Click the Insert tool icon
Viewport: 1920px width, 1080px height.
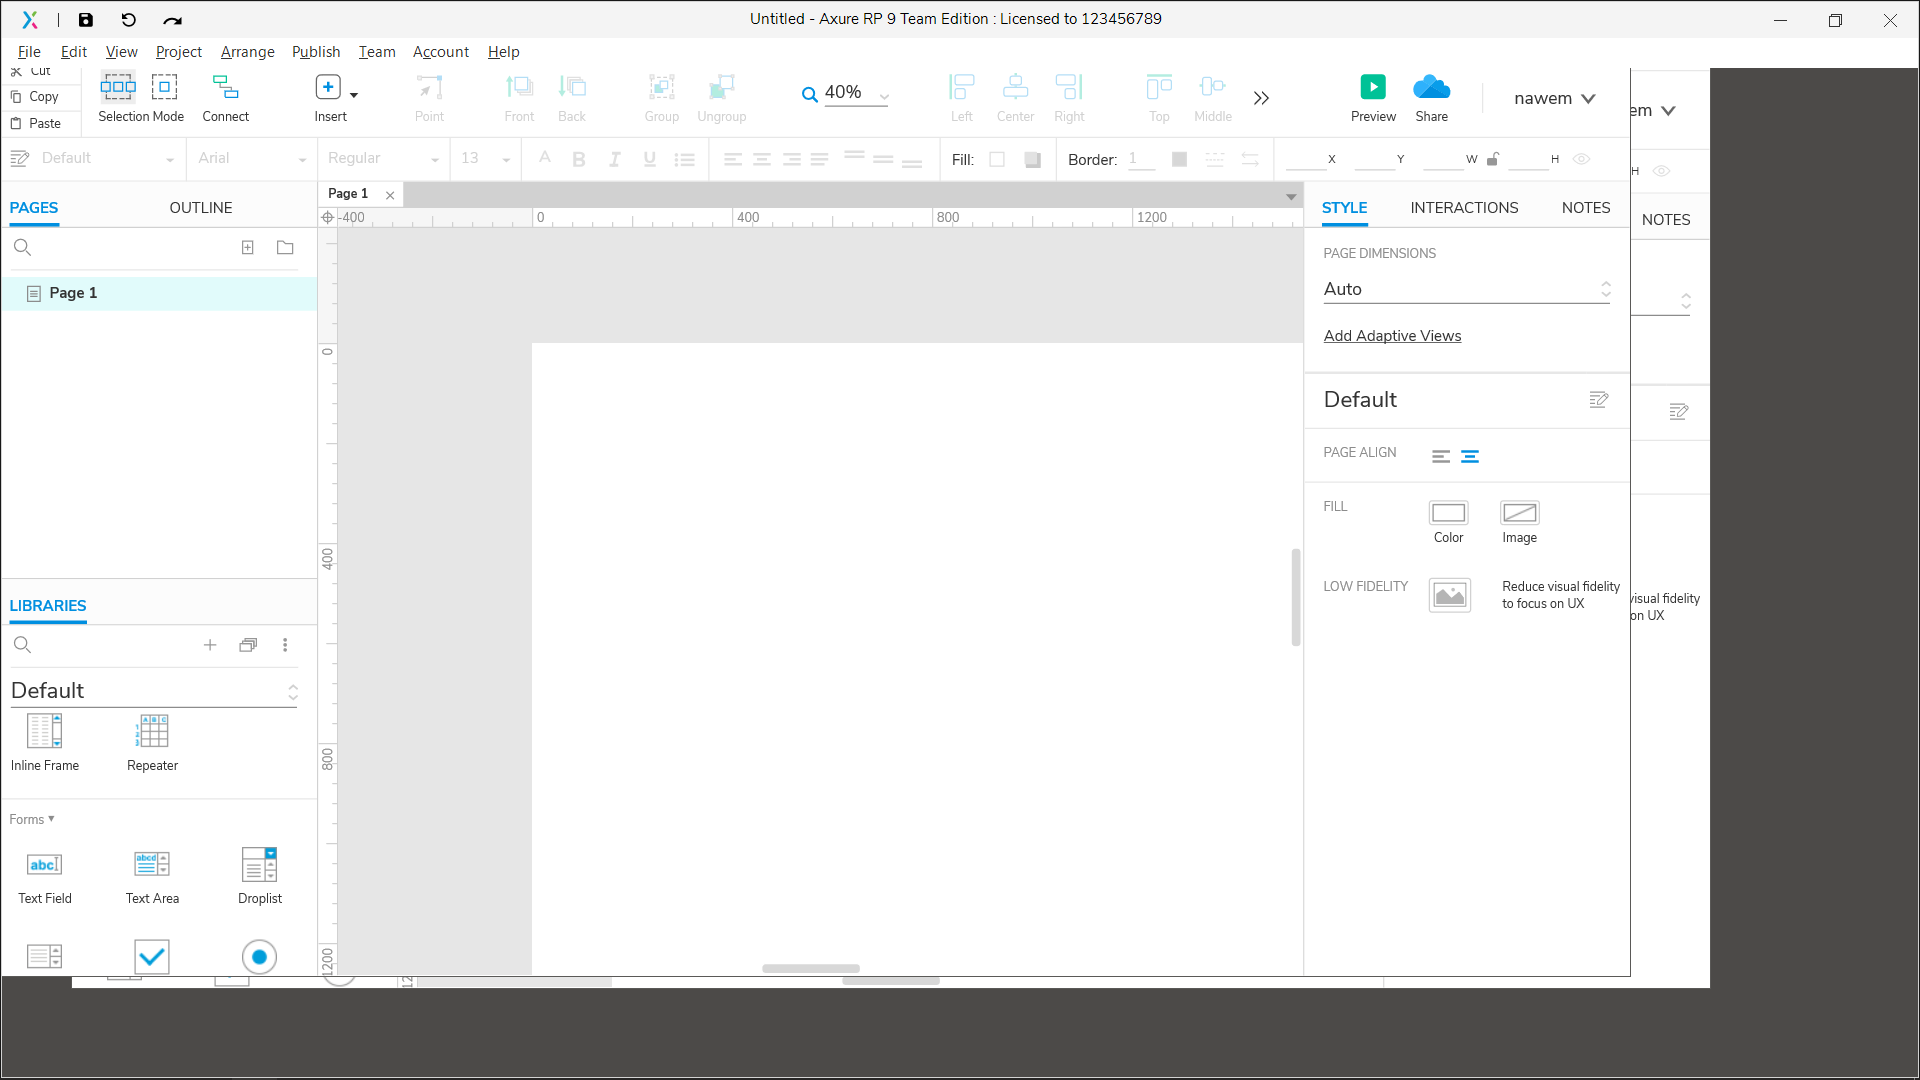[x=328, y=88]
